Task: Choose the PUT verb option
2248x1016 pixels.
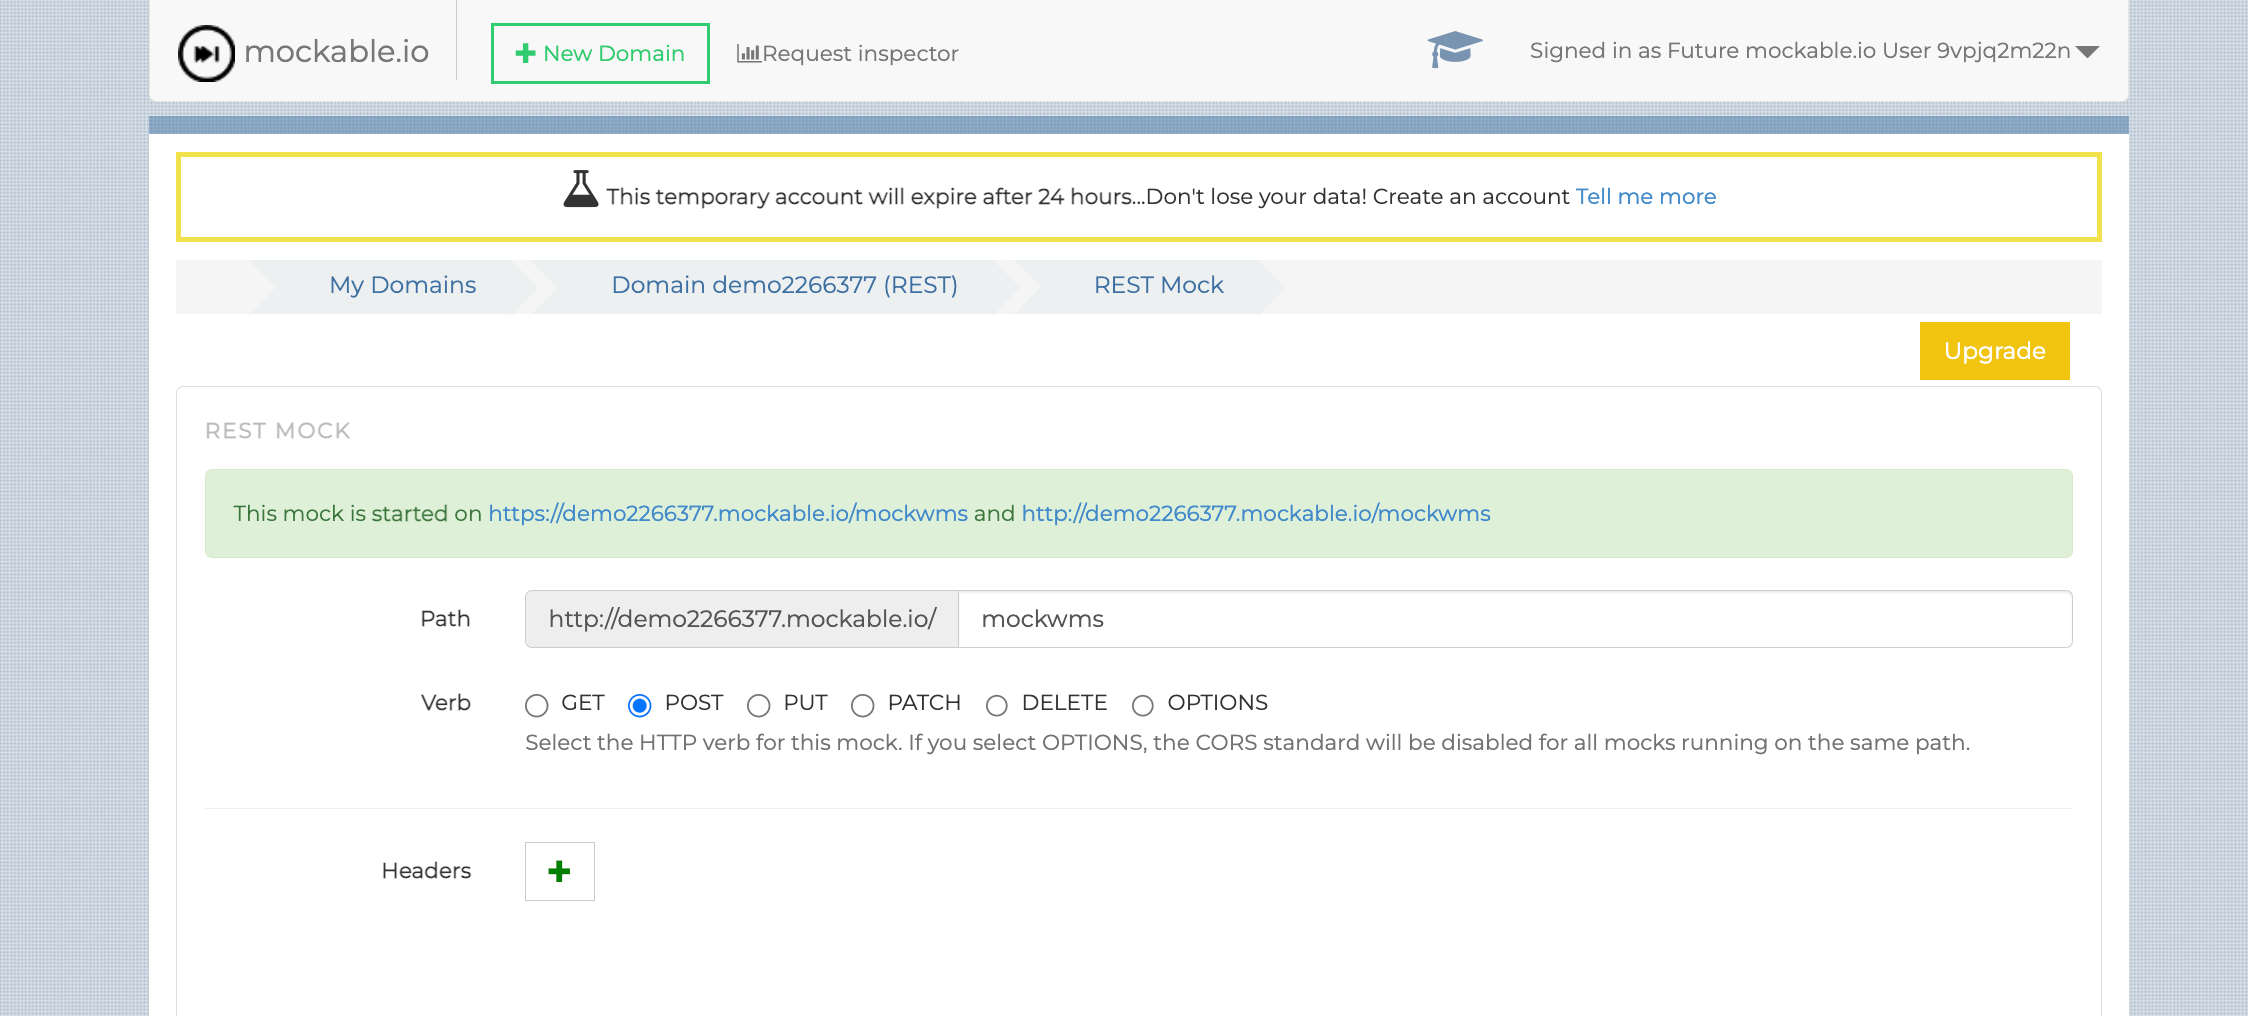Action: [x=759, y=705]
